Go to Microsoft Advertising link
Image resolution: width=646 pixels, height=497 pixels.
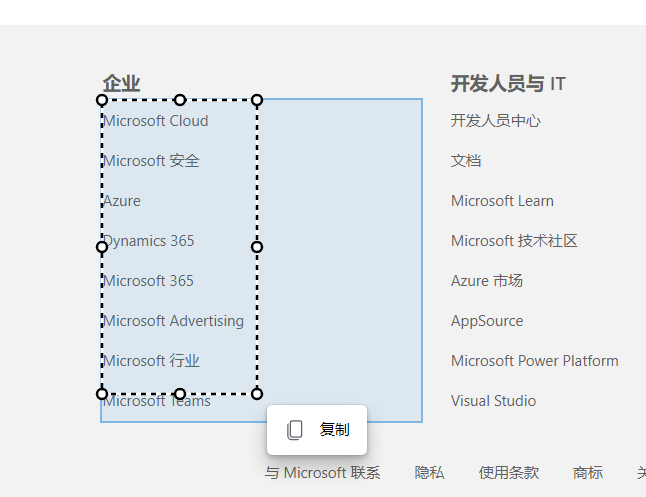tap(173, 321)
